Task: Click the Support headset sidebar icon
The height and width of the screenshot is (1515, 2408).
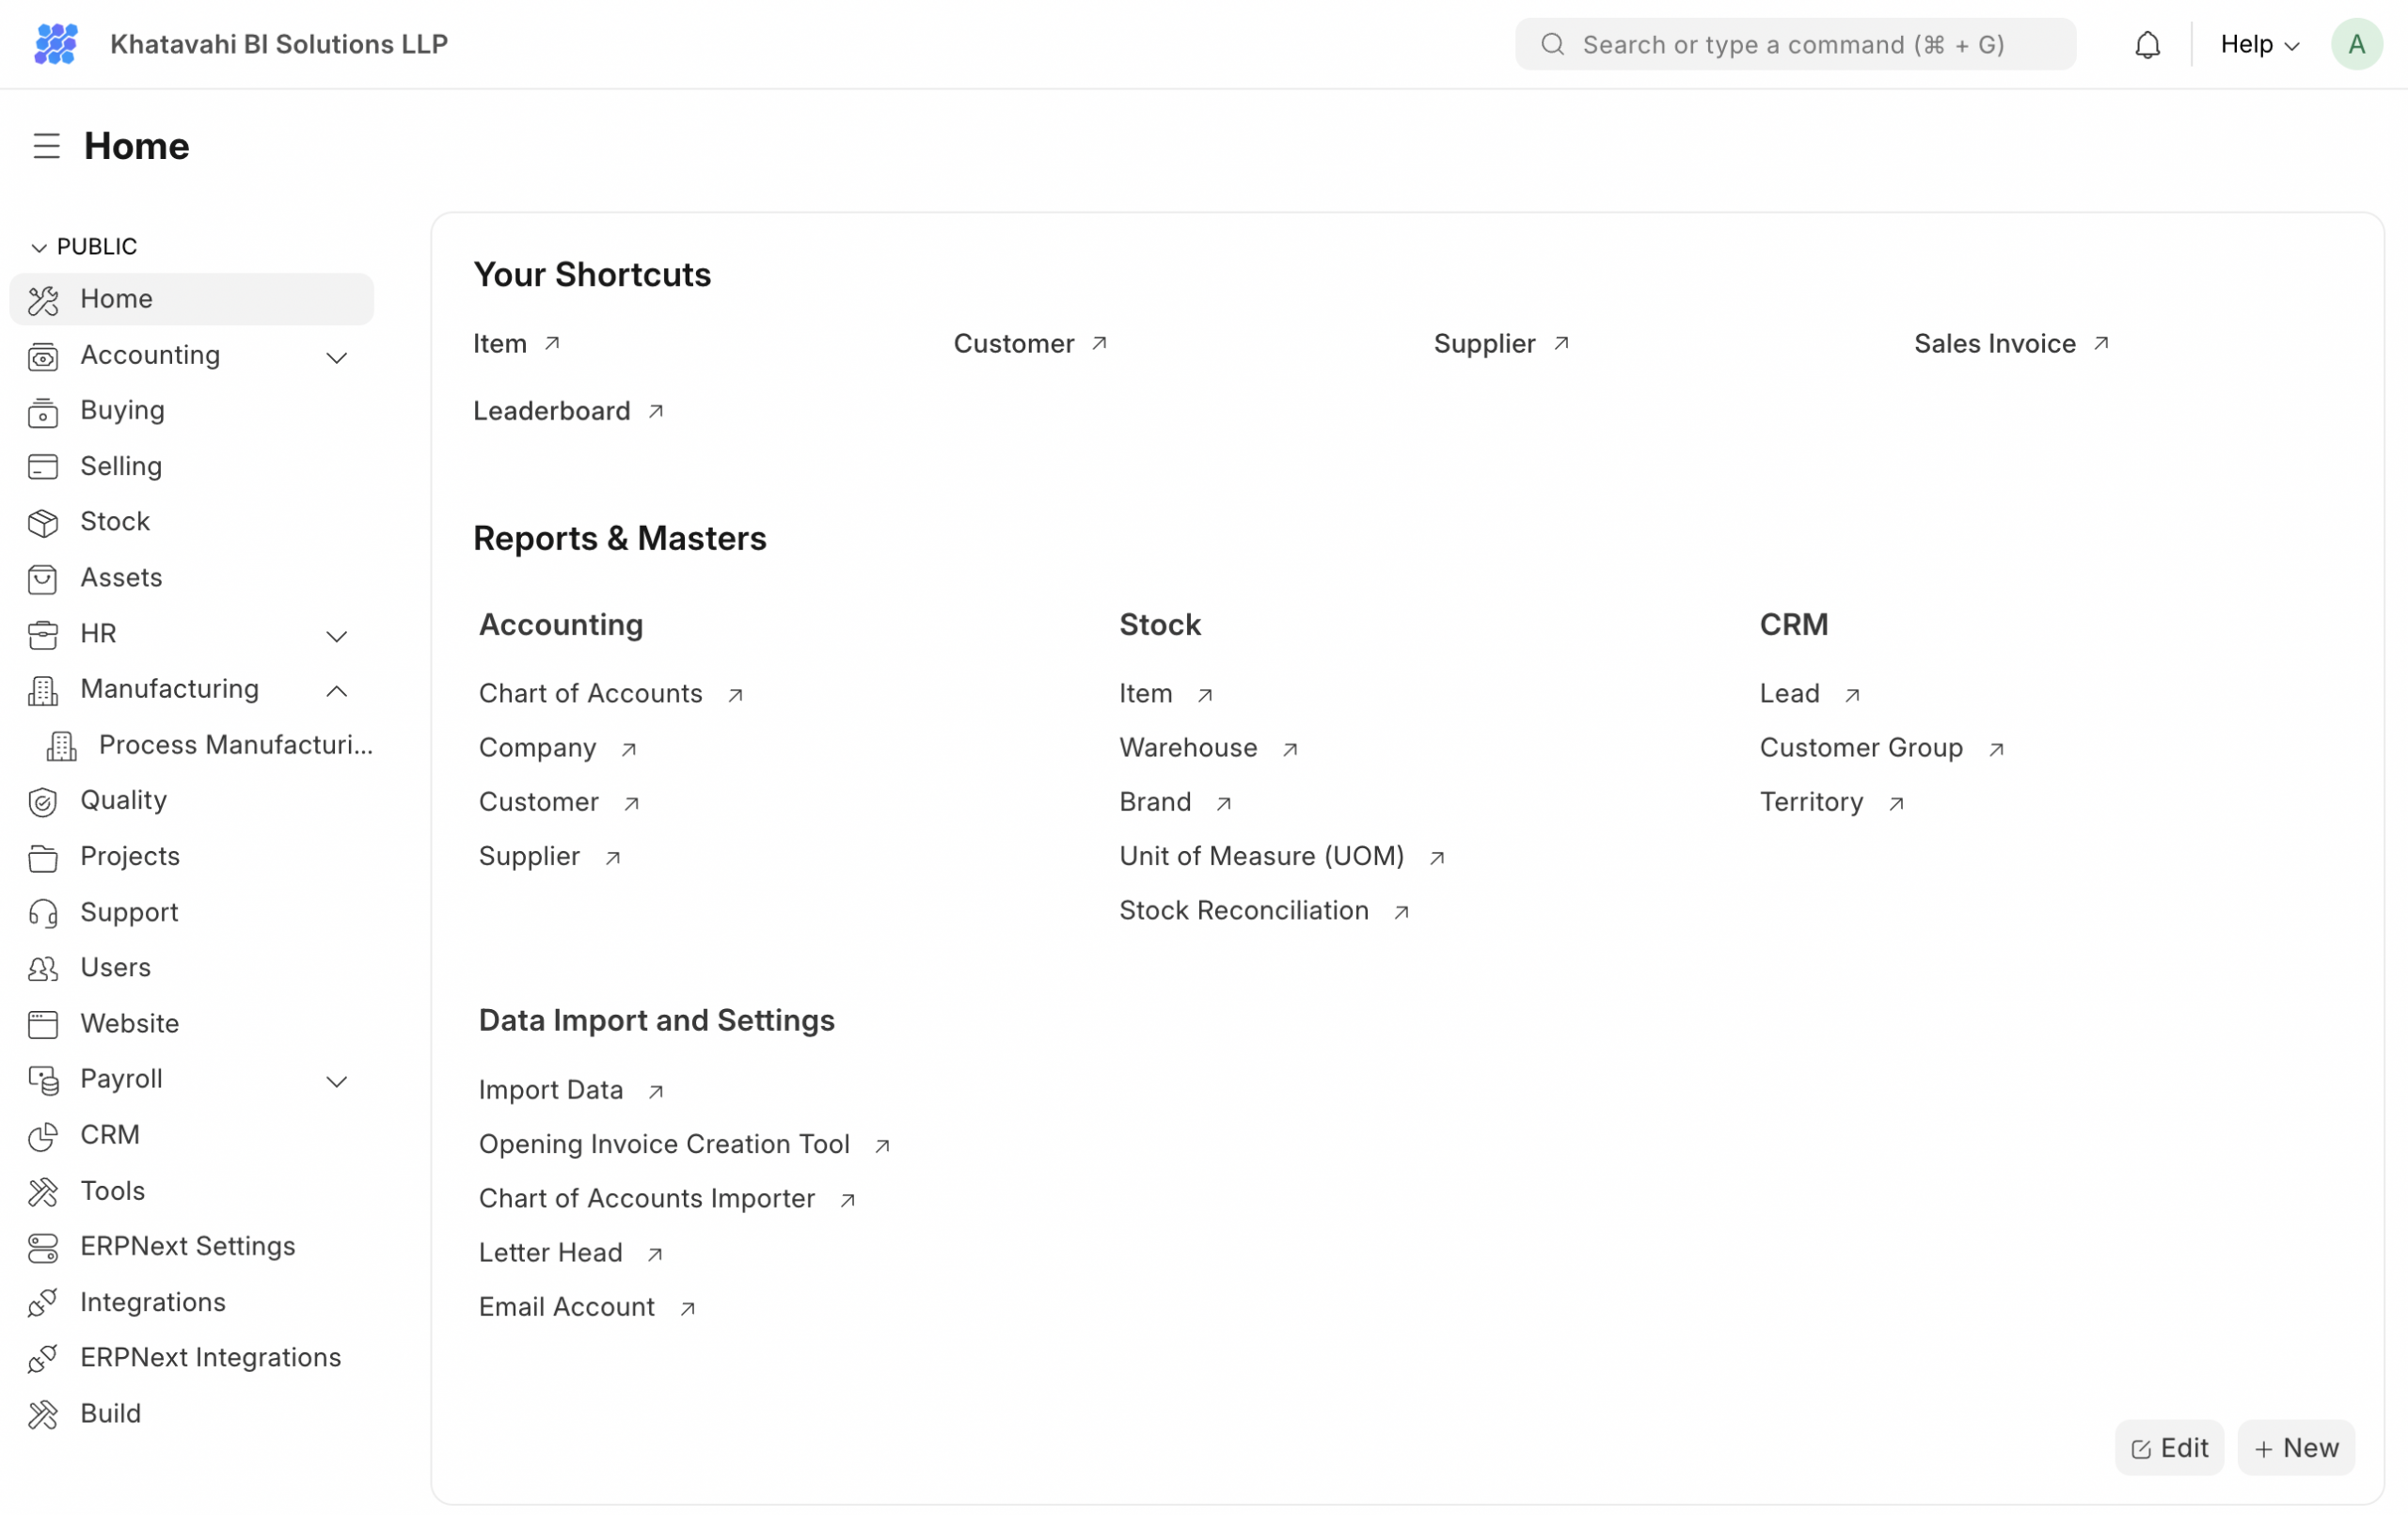Action: click(43, 913)
